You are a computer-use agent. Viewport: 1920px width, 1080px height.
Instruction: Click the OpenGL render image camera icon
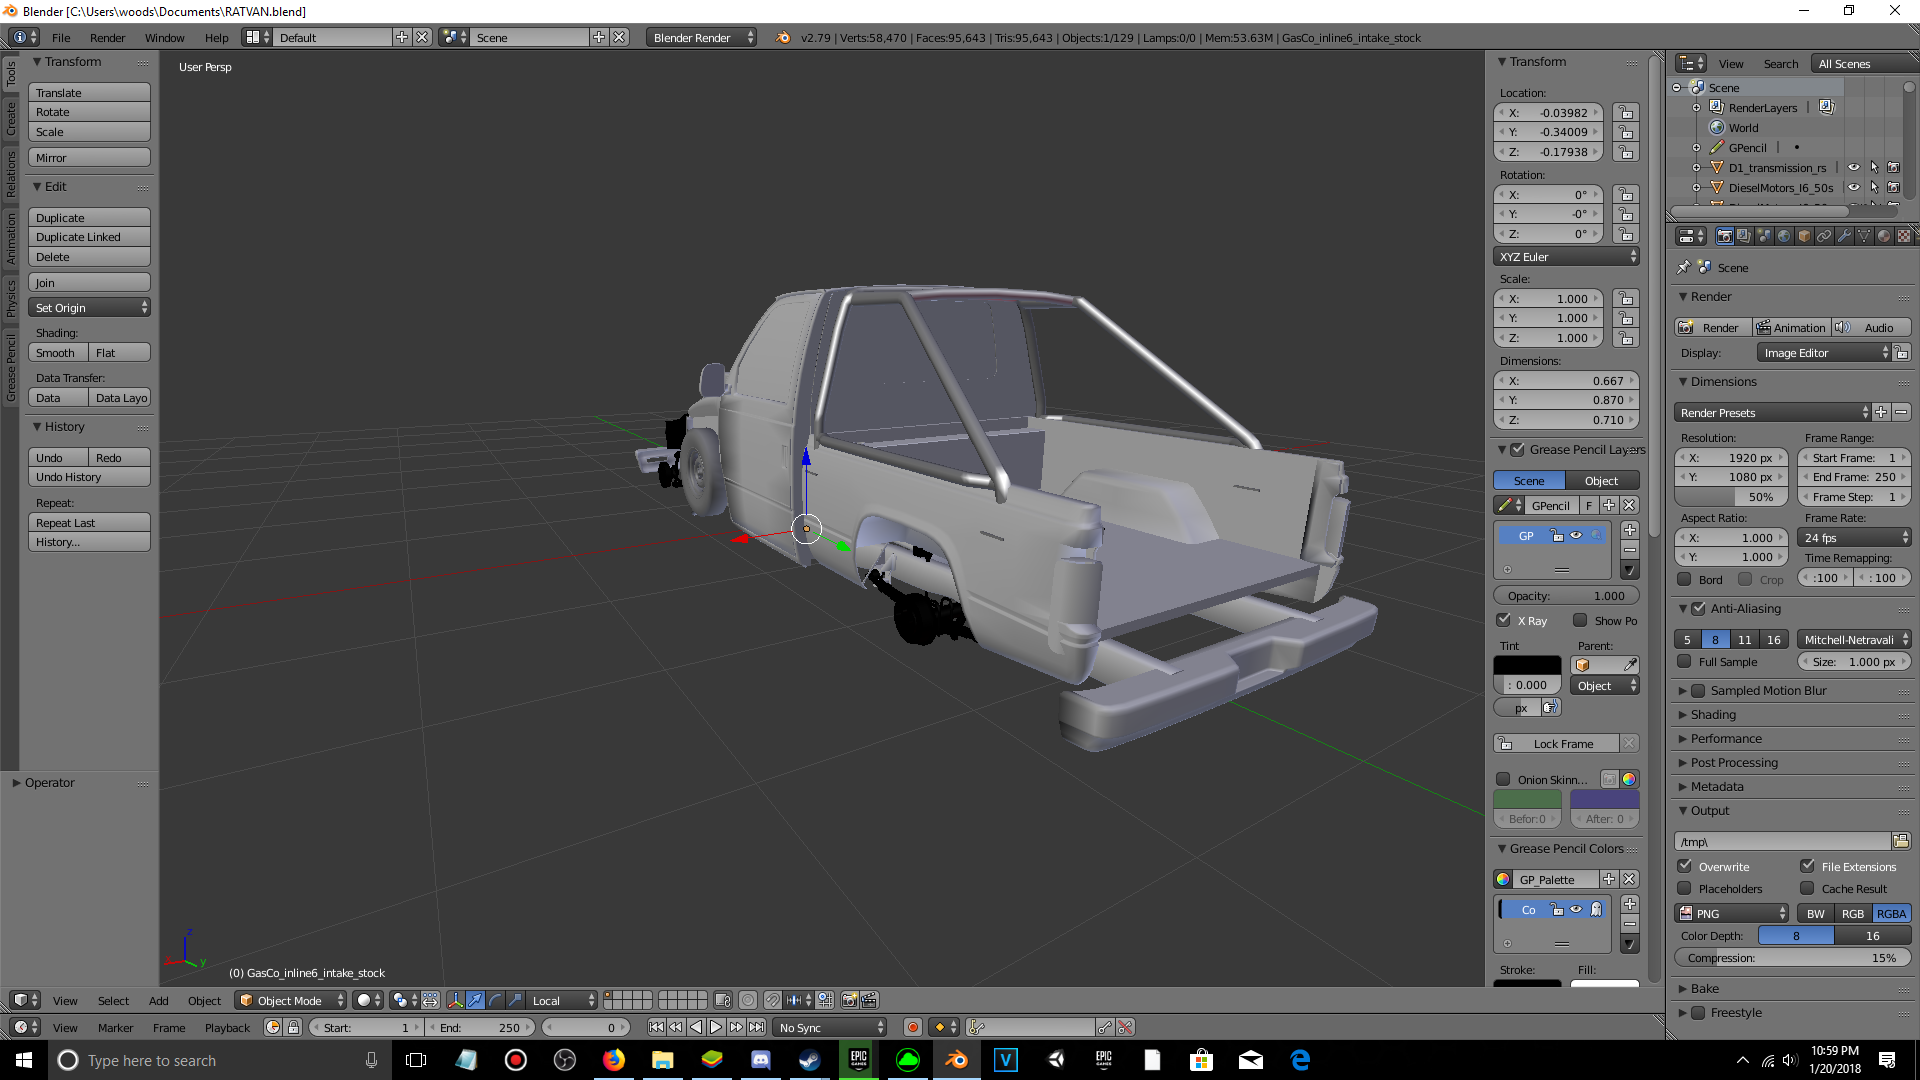pyautogui.click(x=849, y=1000)
